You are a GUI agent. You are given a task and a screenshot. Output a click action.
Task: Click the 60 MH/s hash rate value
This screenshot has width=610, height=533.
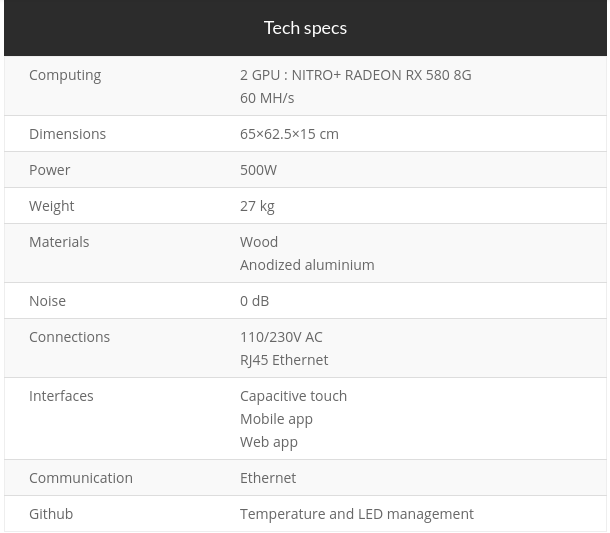pos(267,98)
